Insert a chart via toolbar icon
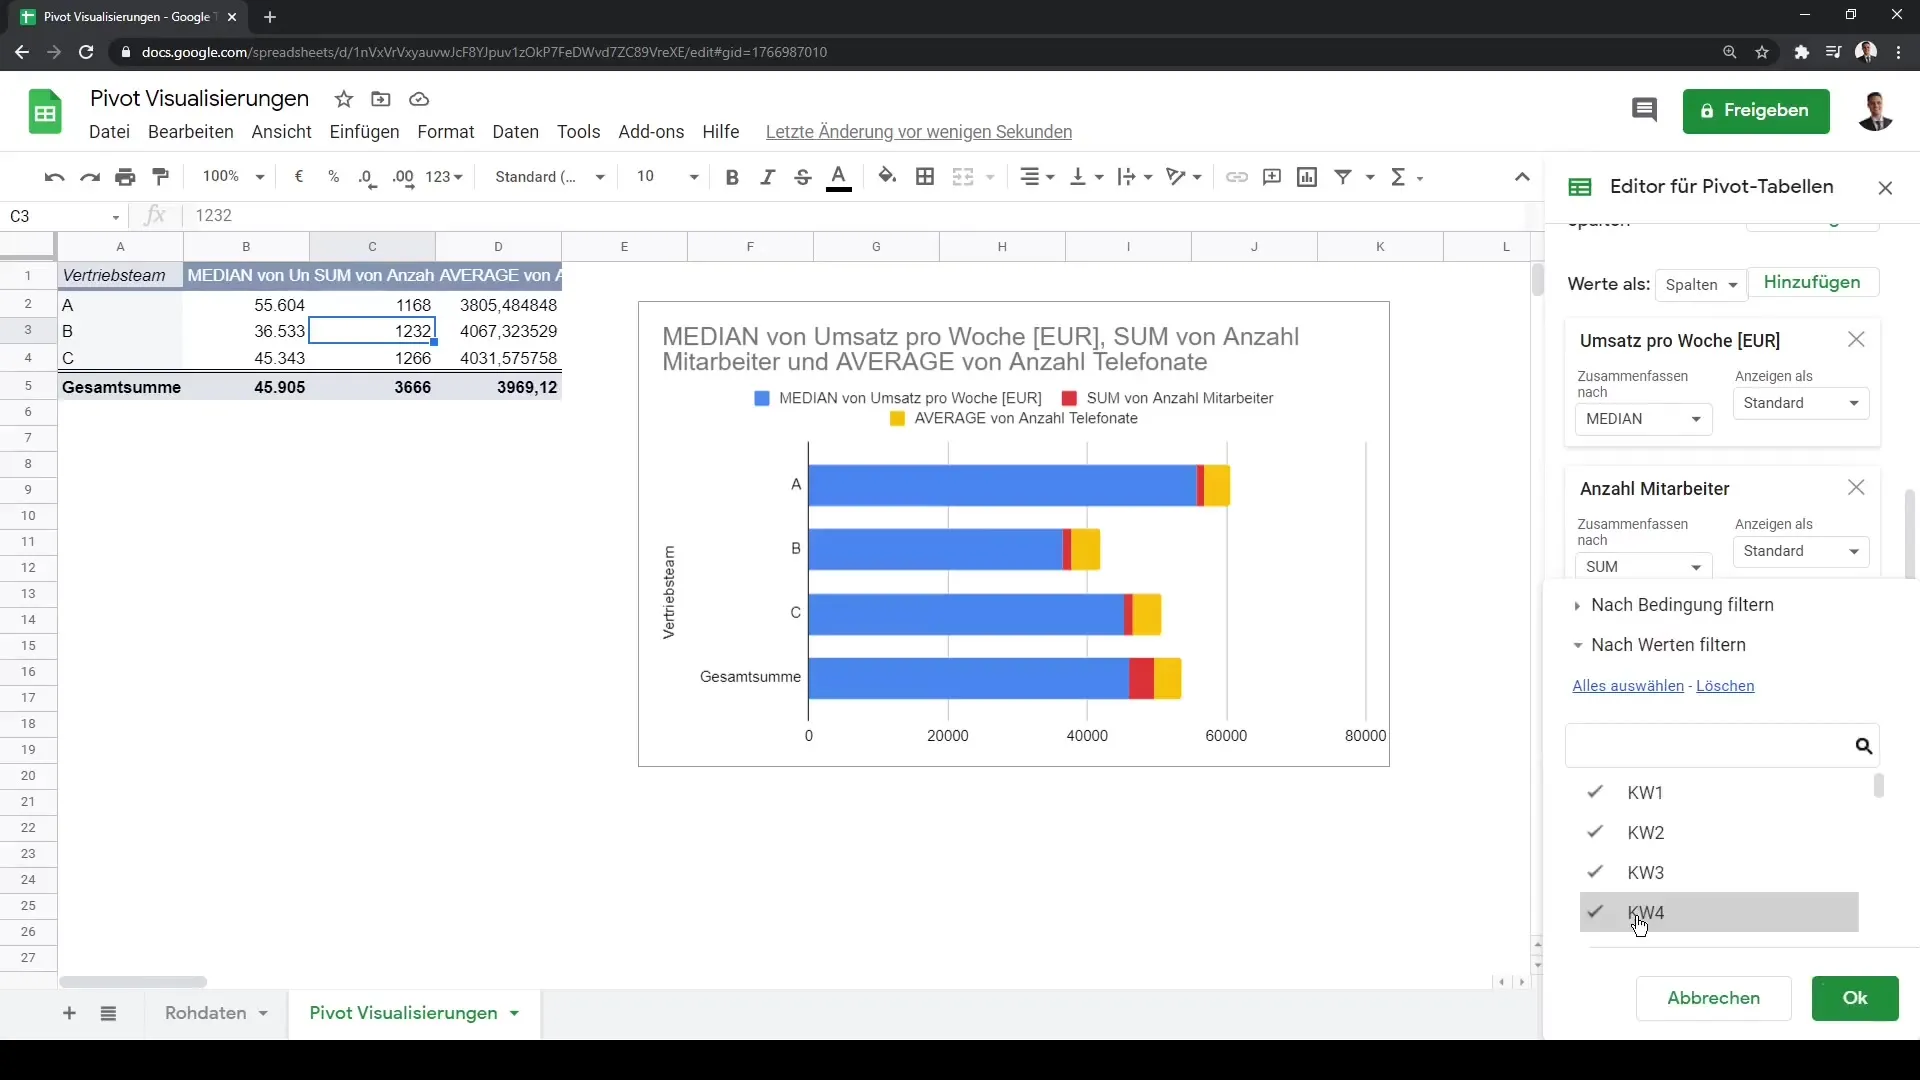The image size is (1920, 1080). pyautogui.click(x=1307, y=177)
